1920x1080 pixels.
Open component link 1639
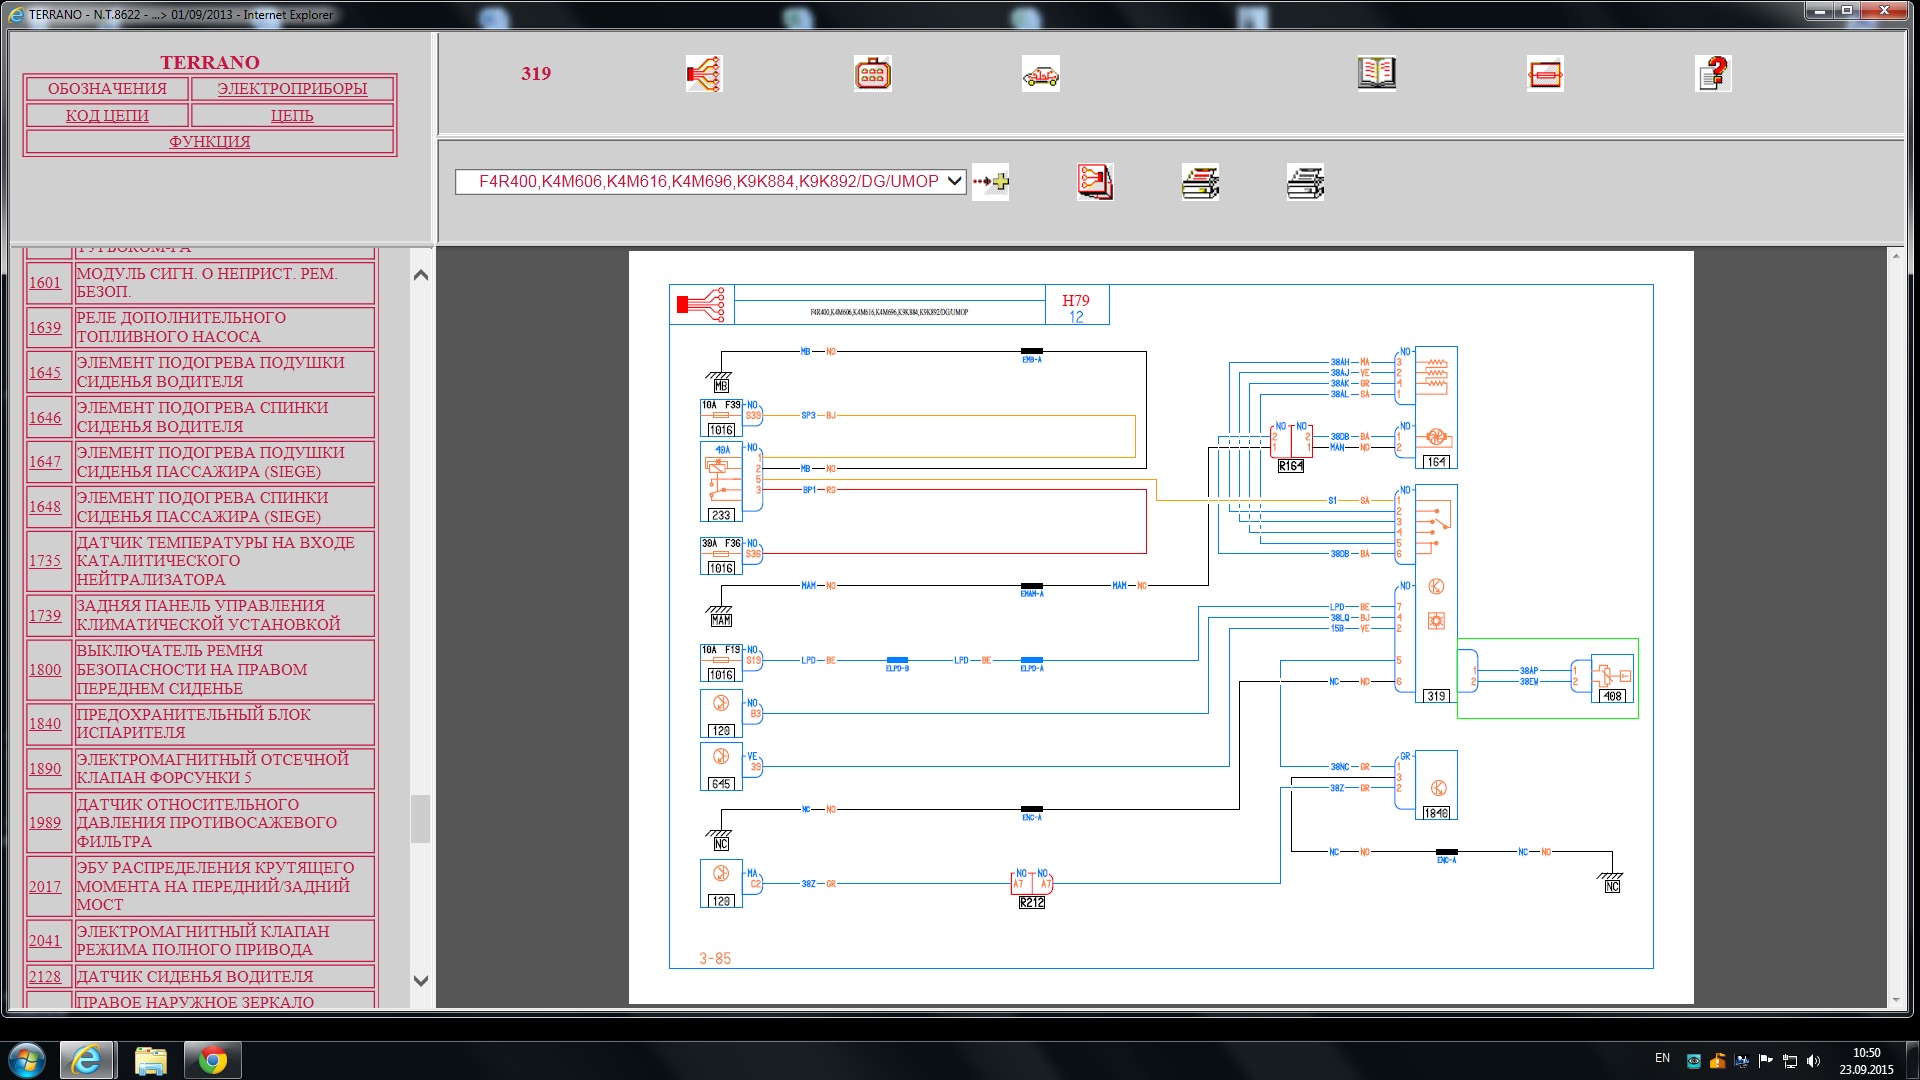(45, 328)
